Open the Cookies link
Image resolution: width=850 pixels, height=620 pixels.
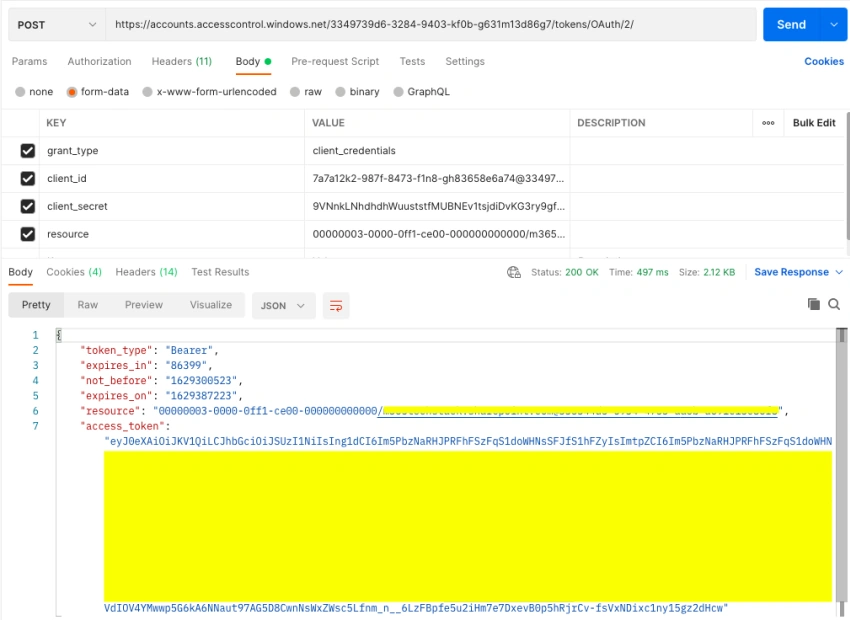click(x=824, y=61)
